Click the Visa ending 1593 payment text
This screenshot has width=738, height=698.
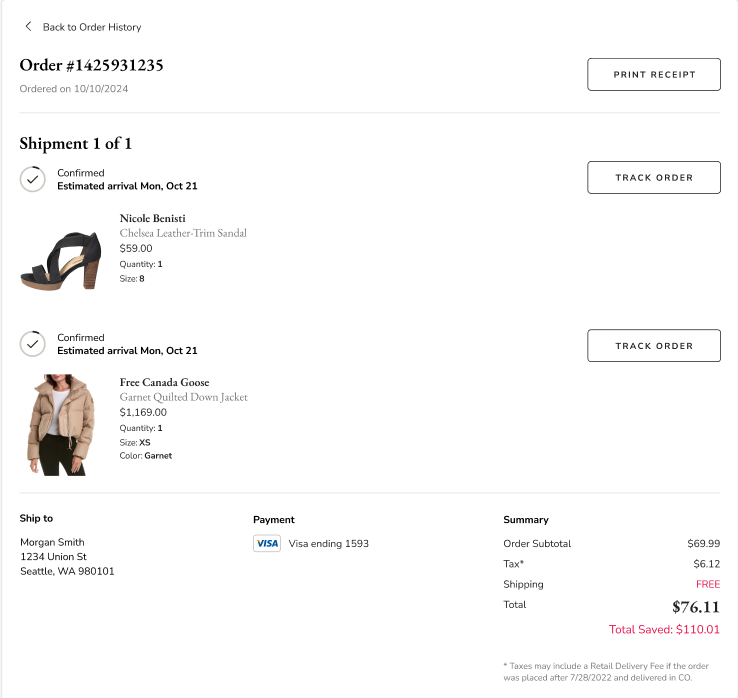pos(328,544)
